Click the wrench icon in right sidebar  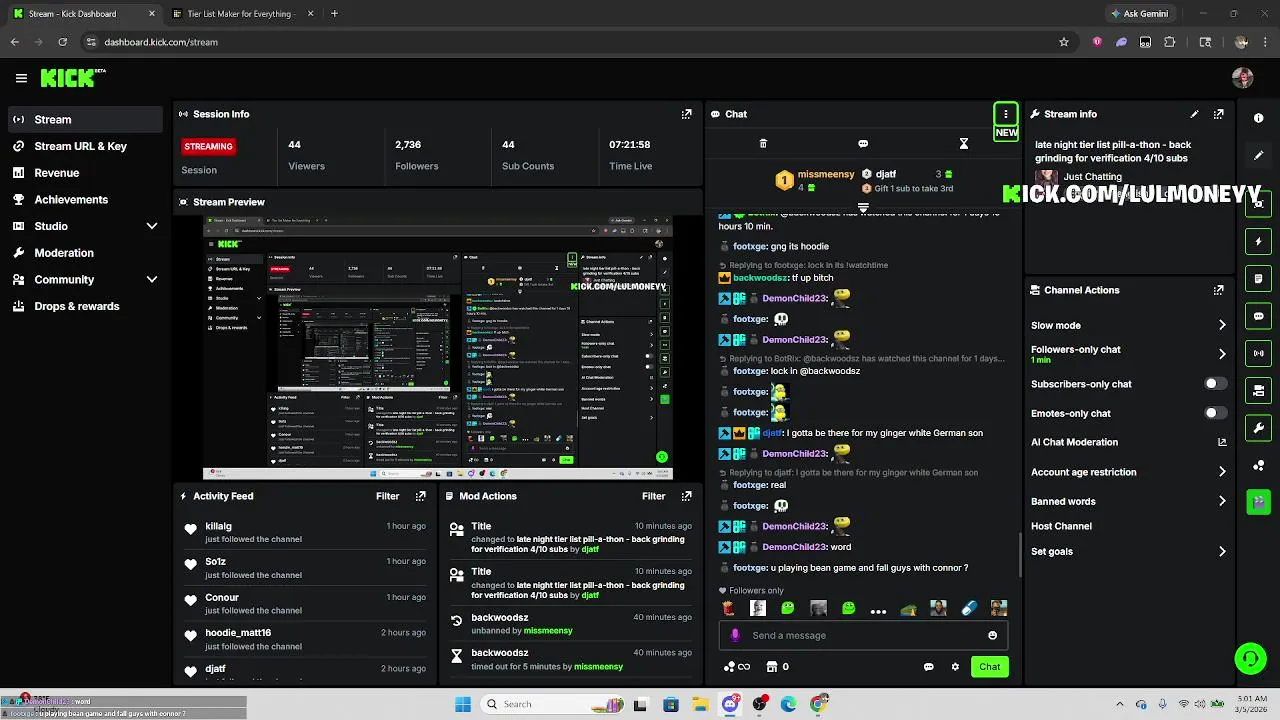pyautogui.click(x=1259, y=428)
